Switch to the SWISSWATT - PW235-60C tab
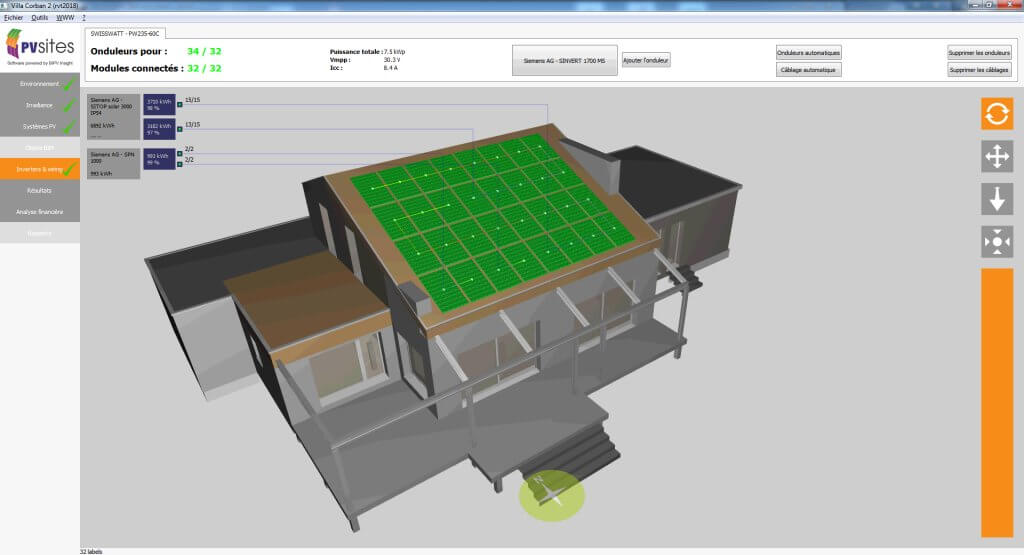This screenshot has height=555, width=1024. [124, 34]
